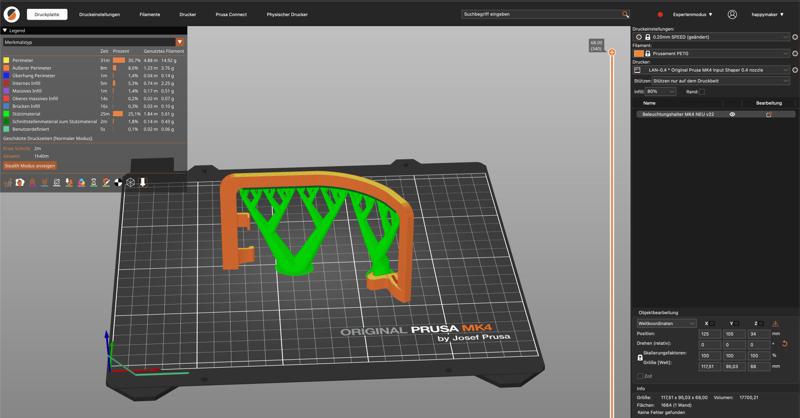Toggle seams visibility icon
Screen dimensions: 800x418
[x=57, y=182]
